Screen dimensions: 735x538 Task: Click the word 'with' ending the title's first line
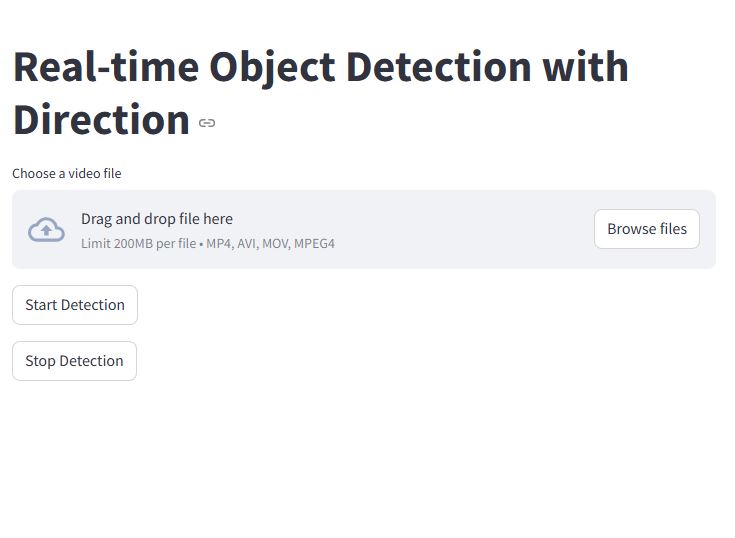585,67
